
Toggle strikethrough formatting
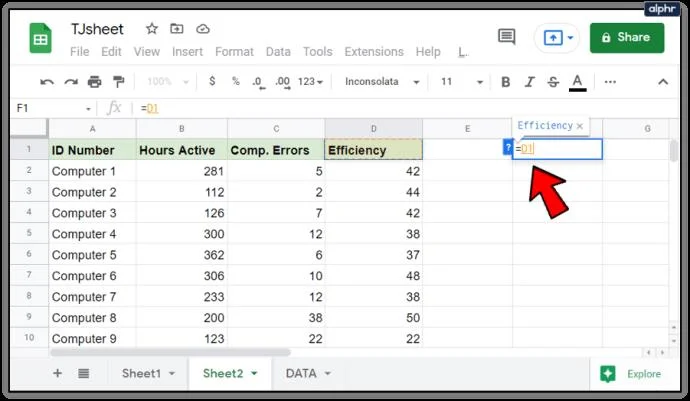click(x=553, y=82)
